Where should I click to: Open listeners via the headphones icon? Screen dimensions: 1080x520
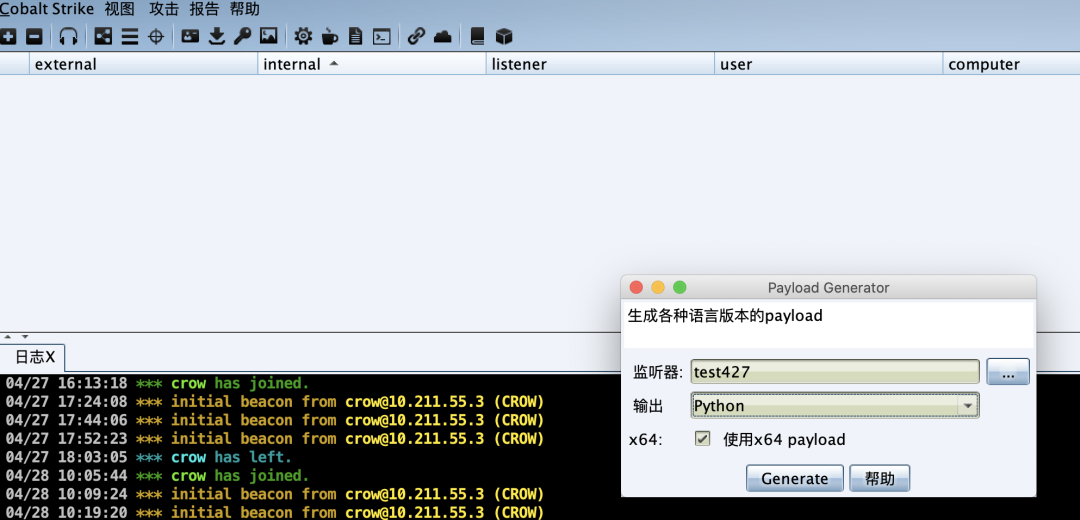68,37
